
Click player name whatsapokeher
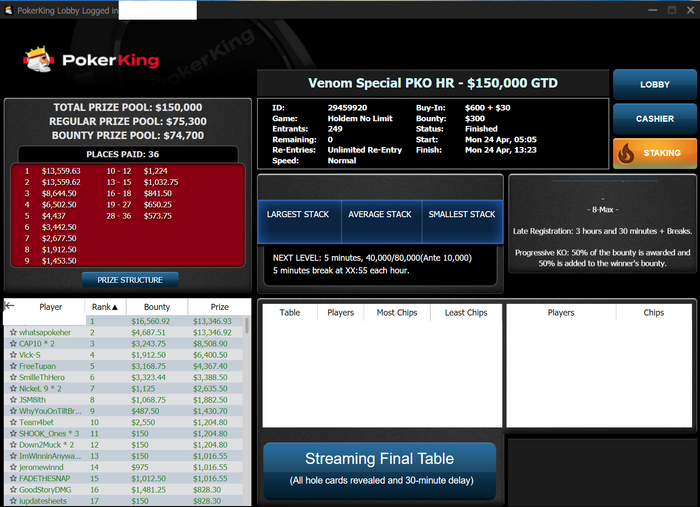45,332
